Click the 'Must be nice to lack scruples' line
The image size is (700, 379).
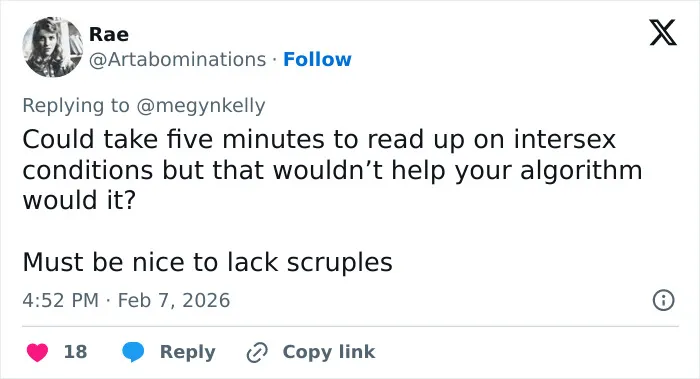coord(208,262)
